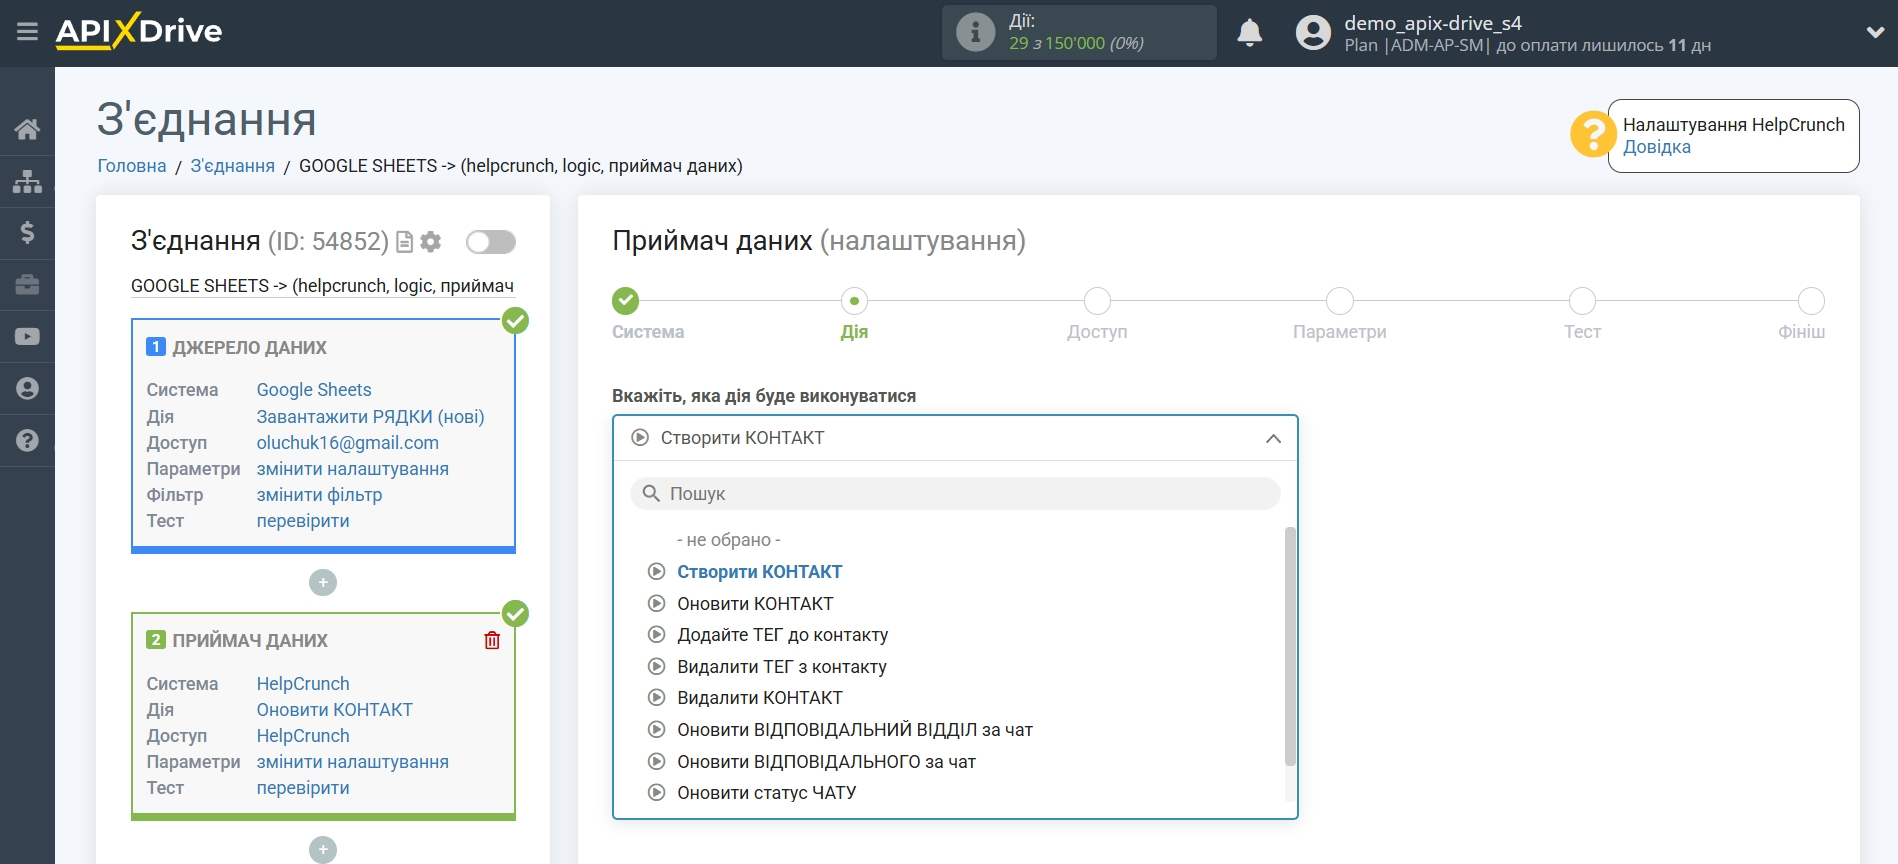Open receiver HelpCrunch access link

pos(302,736)
